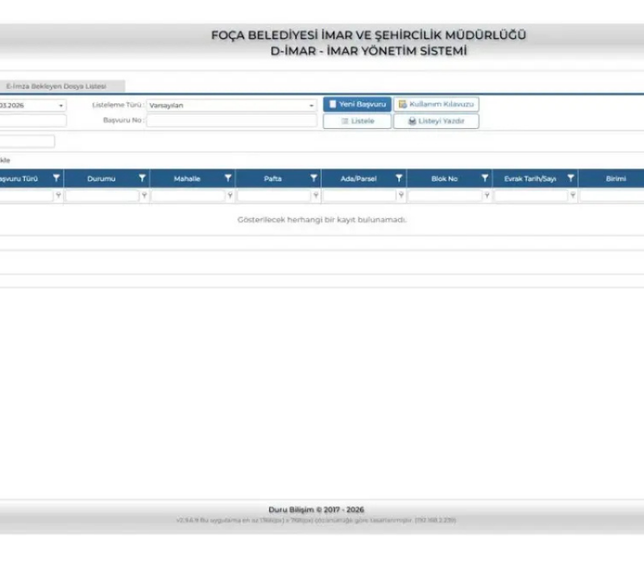Focus the Evrak Tarih/Sayı column filter box
644x580 pixels.
click(x=531, y=196)
